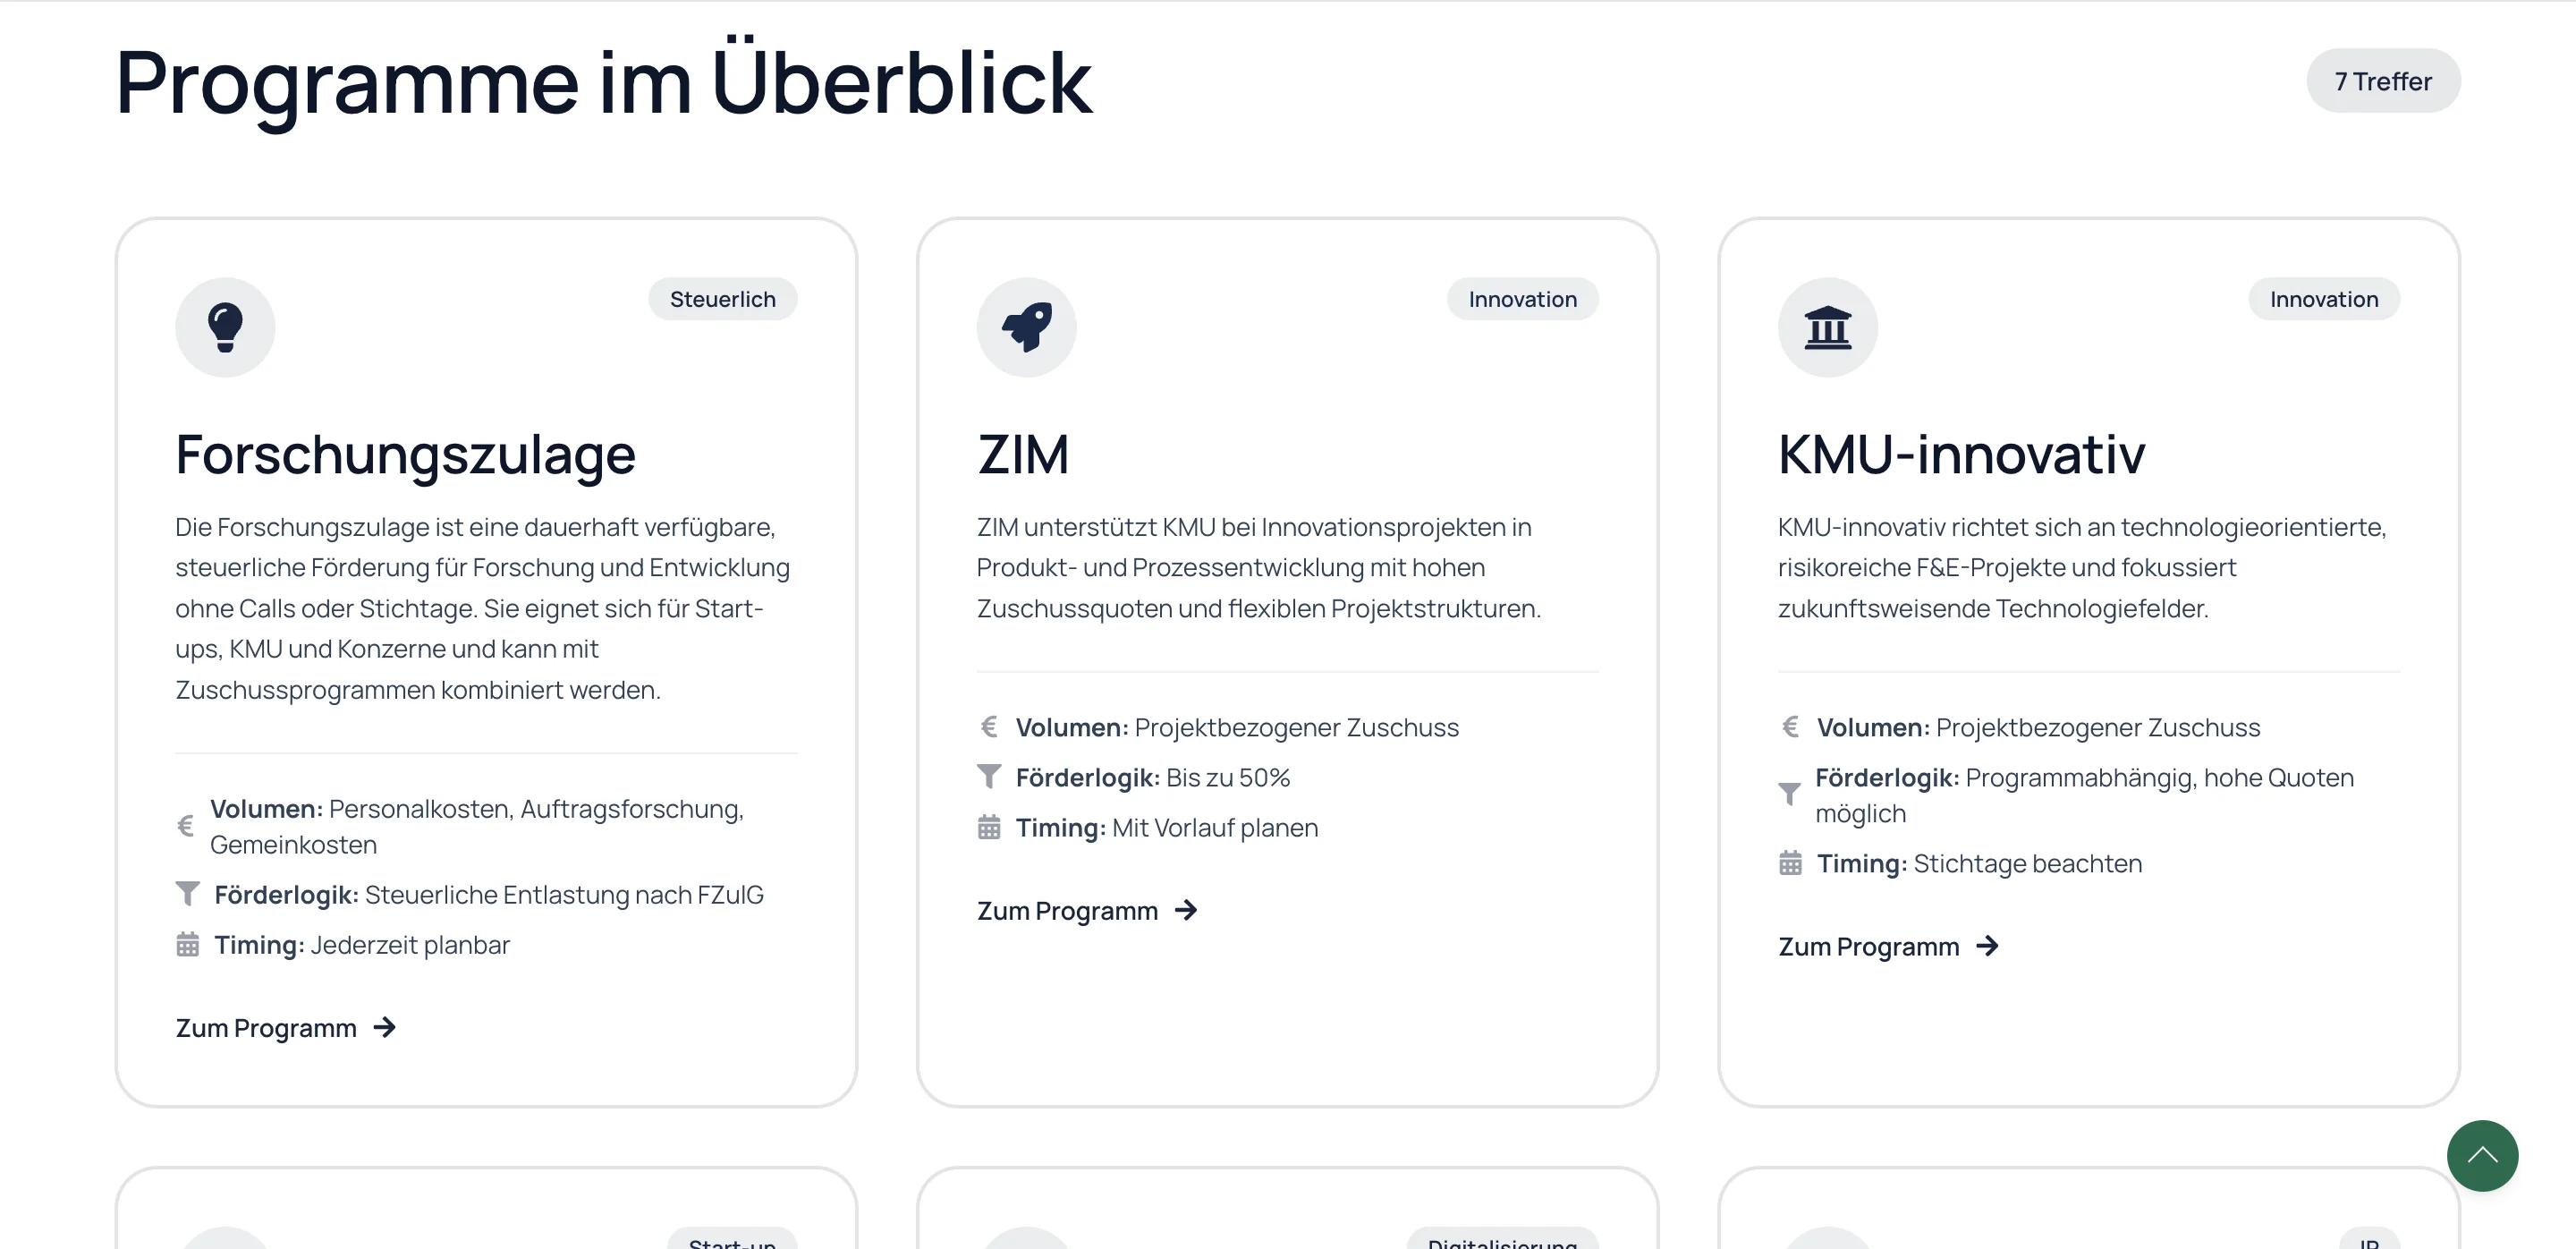Click arrow next to ZIM's Zum Programm

click(1186, 910)
